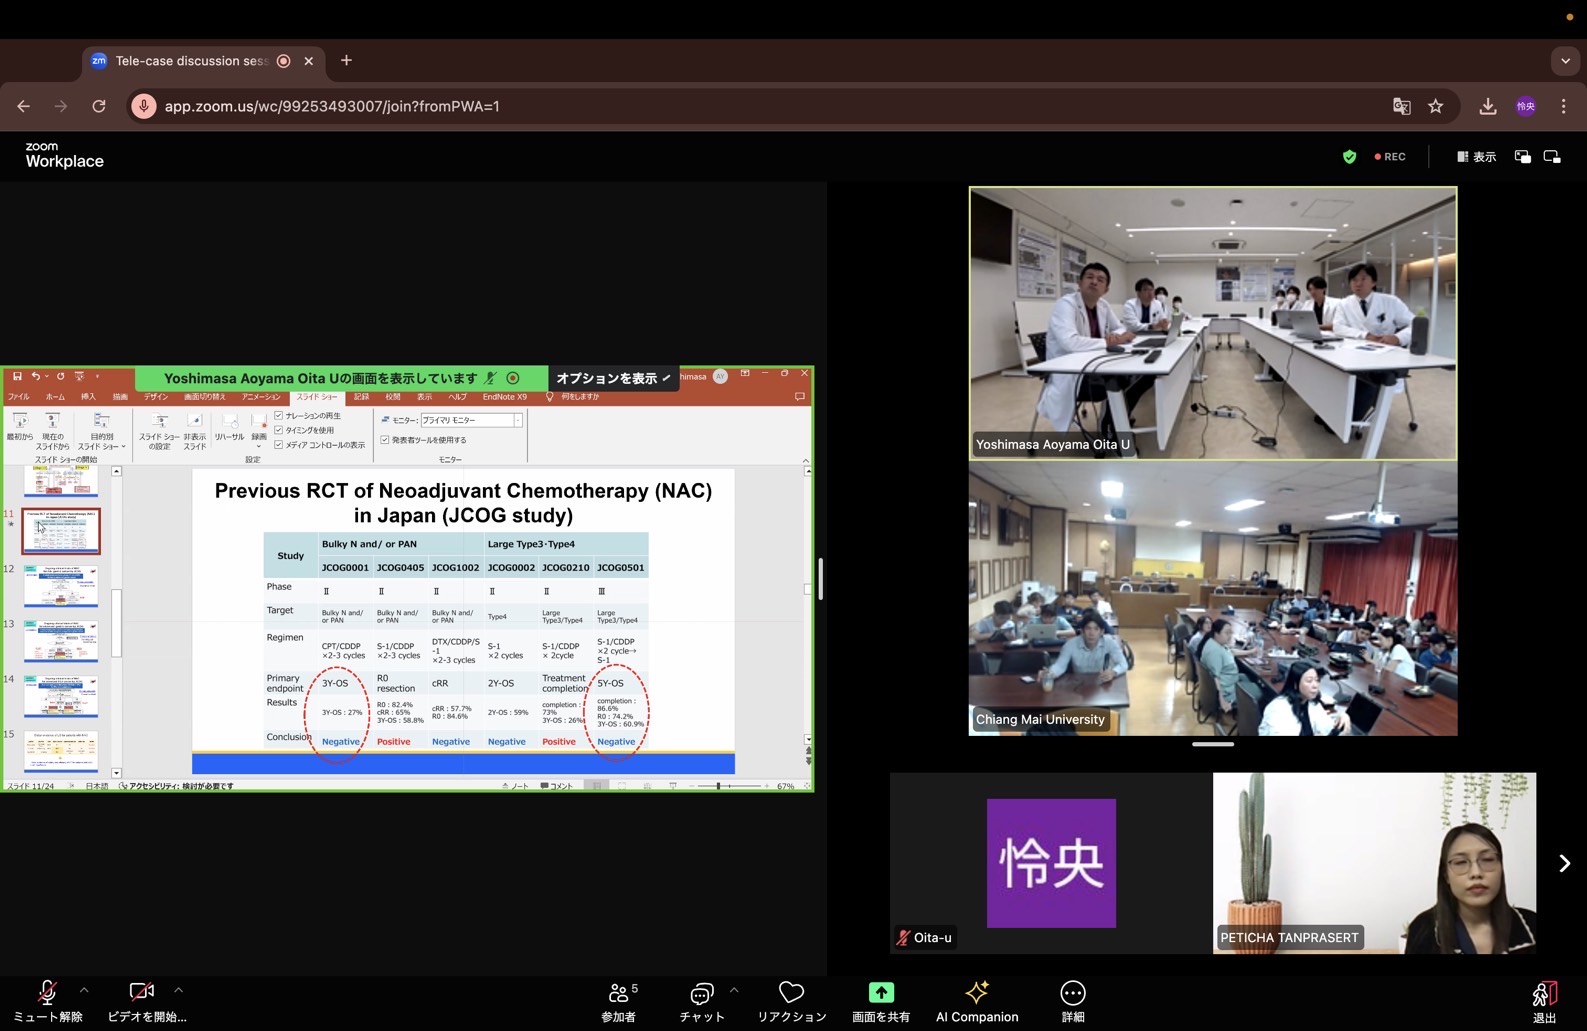Click 何をしますか tell me search

tap(573, 397)
